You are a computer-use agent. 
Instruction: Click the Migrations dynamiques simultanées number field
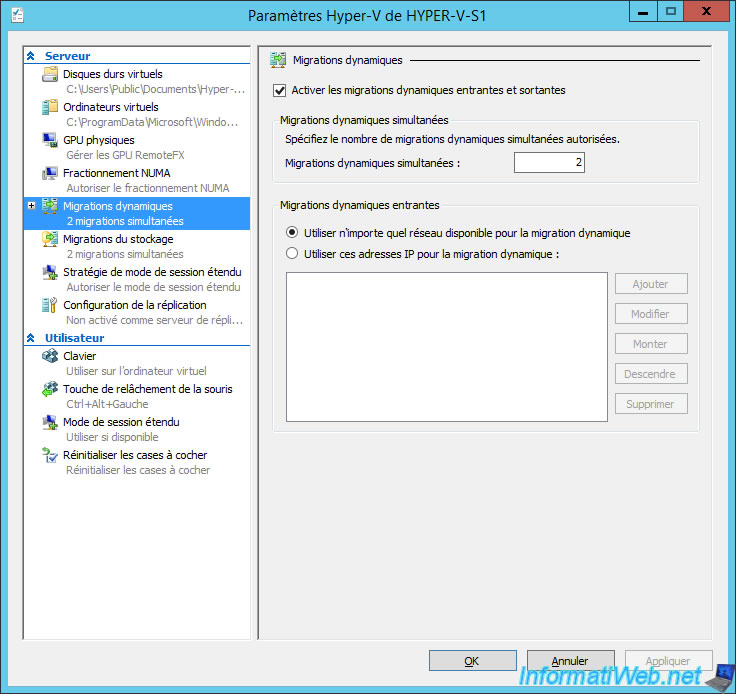549,162
